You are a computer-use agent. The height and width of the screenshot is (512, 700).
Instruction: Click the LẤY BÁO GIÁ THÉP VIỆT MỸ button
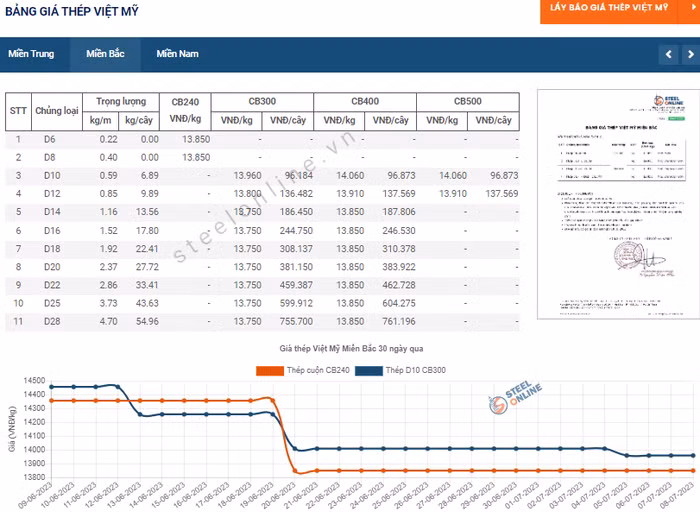coord(608,8)
